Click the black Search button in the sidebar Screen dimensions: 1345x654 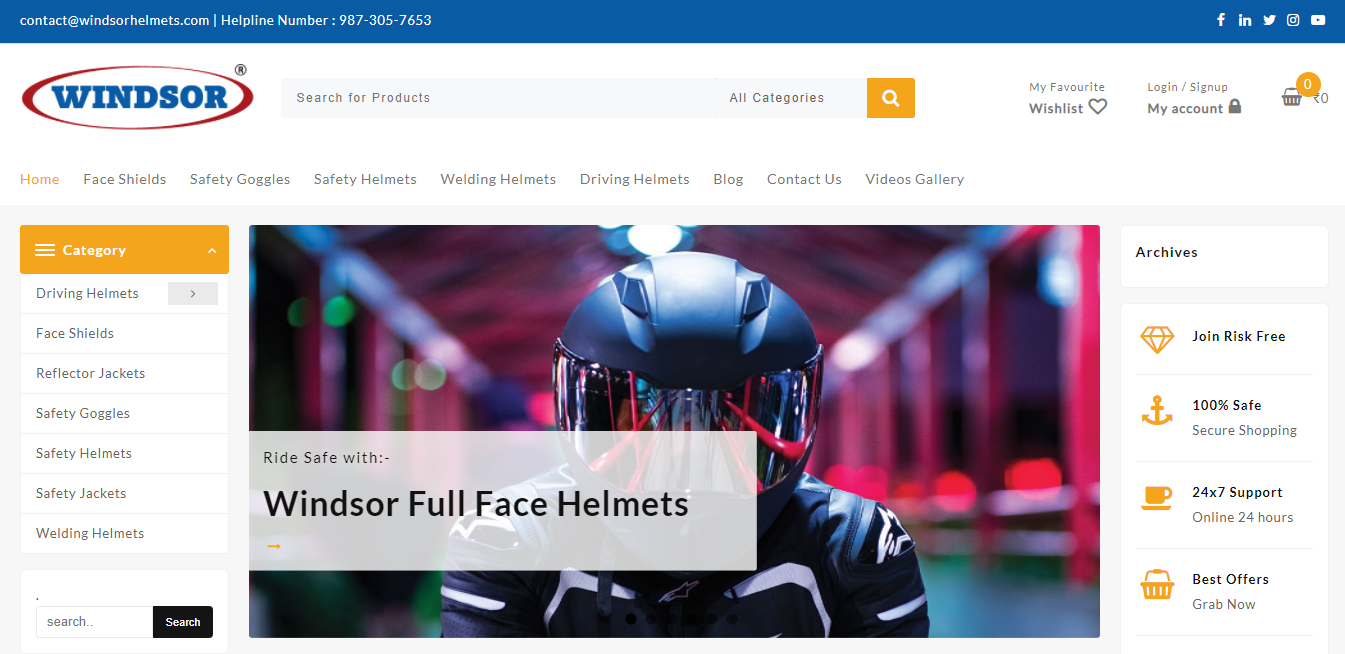point(183,622)
